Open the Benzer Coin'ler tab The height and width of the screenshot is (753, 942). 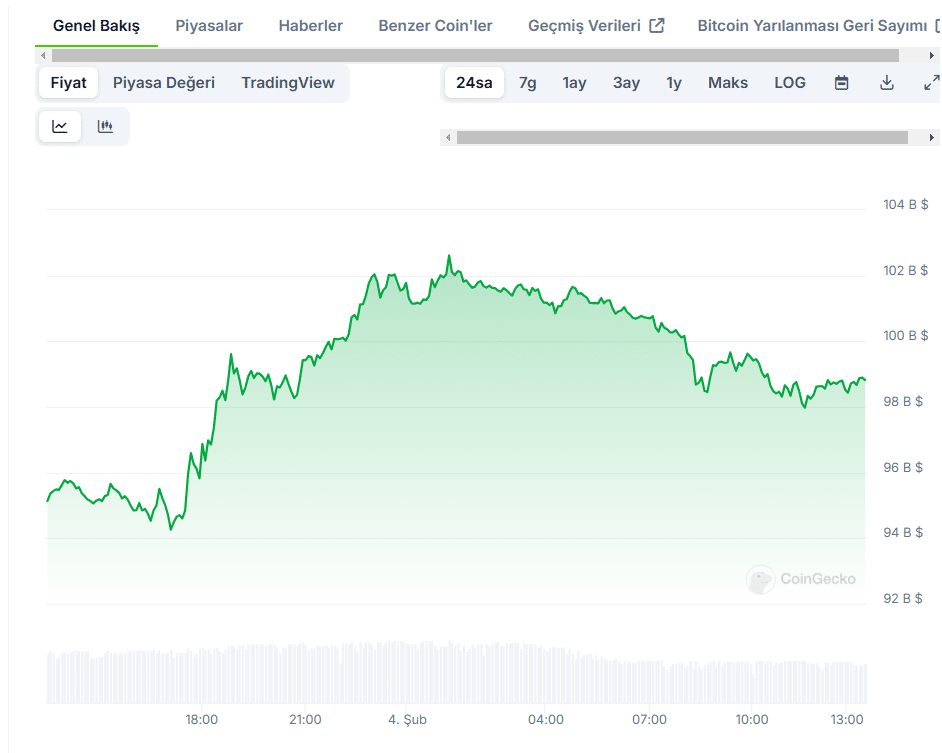click(435, 26)
